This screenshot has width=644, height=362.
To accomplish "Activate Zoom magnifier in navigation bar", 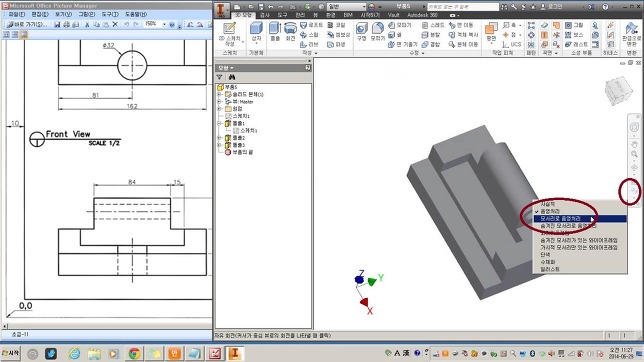I will pyautogui.click(x=634, y=154).
